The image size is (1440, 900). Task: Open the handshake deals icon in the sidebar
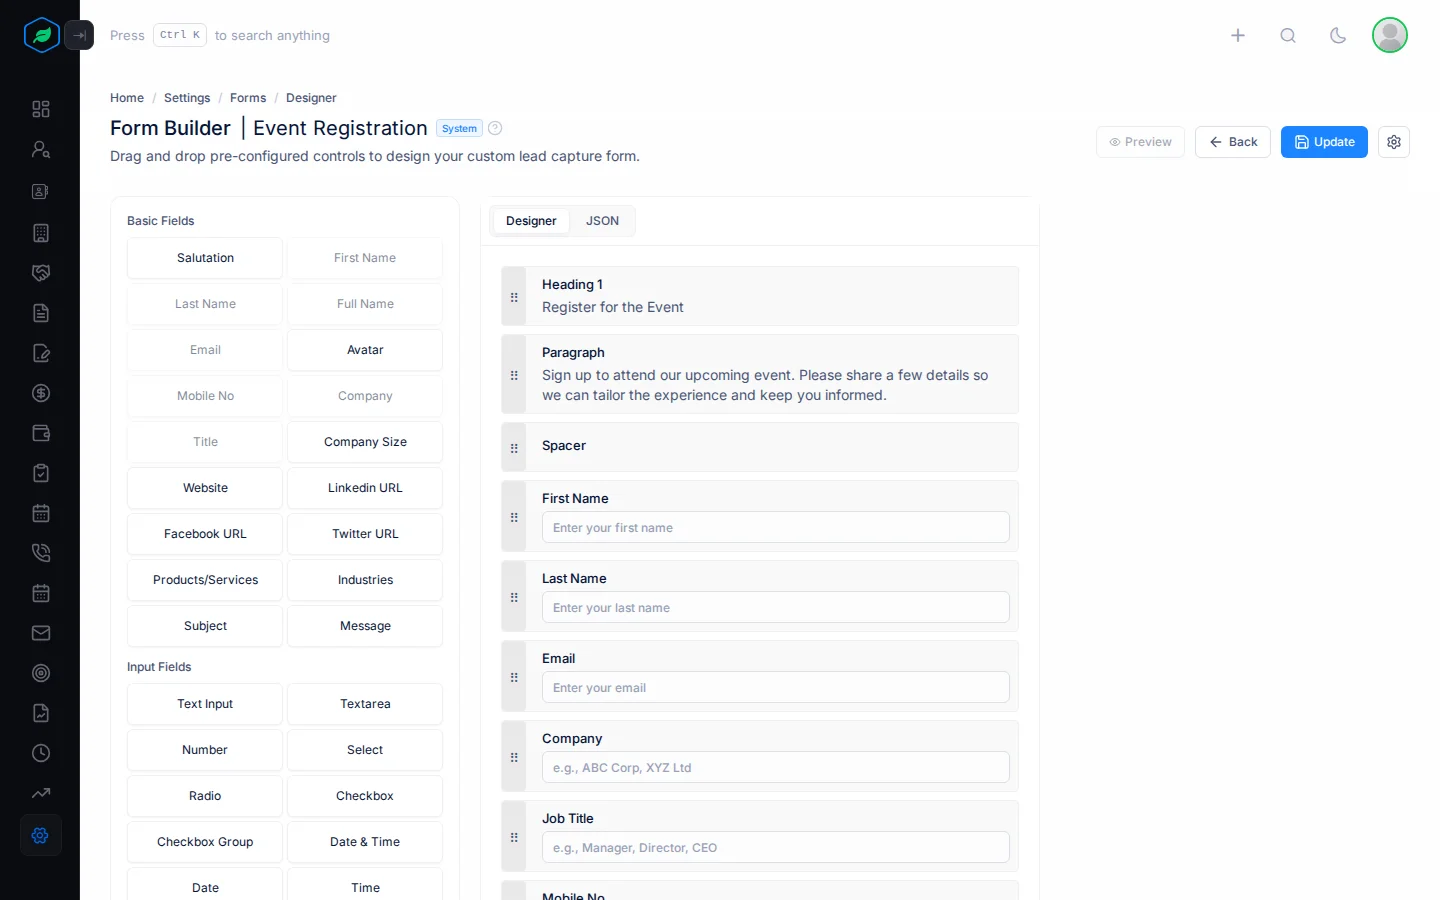(41, 273)
